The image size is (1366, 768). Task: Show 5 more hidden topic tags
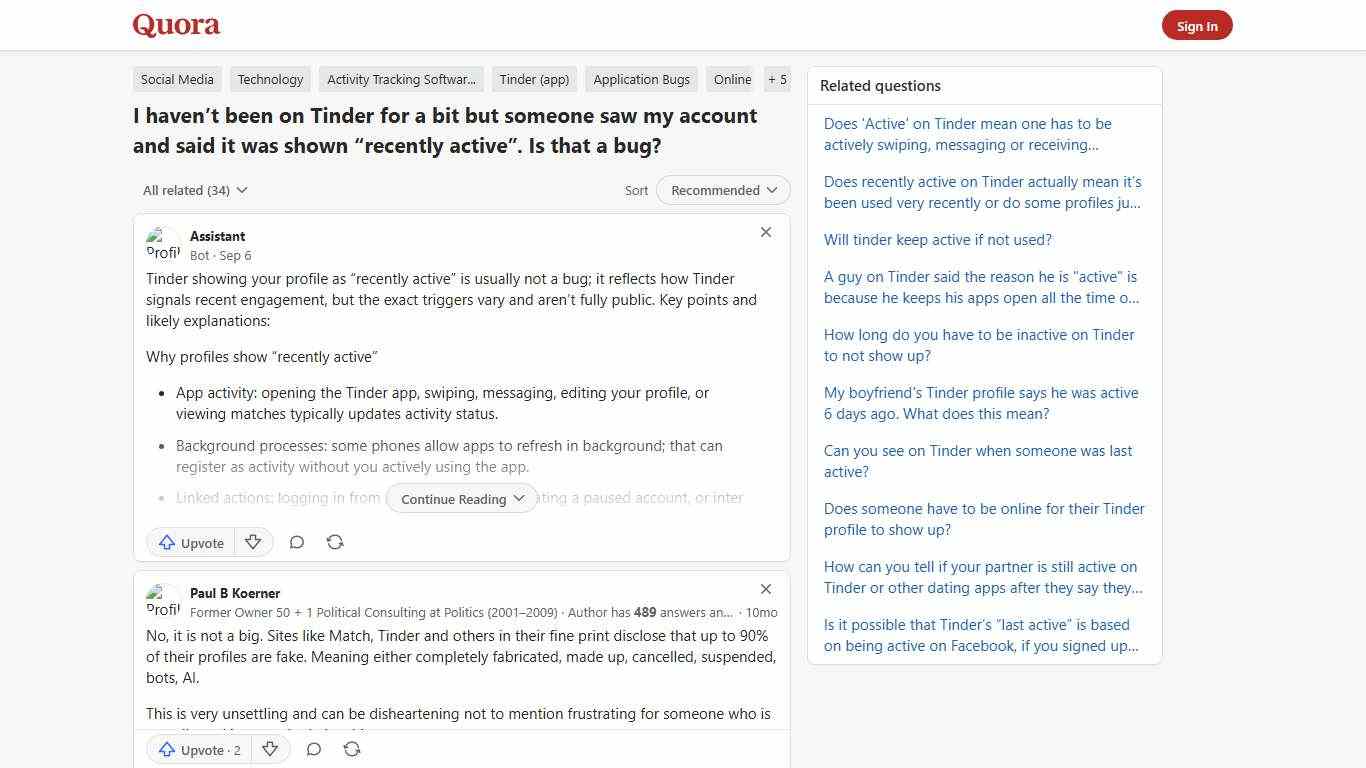(x=777, y=79)
